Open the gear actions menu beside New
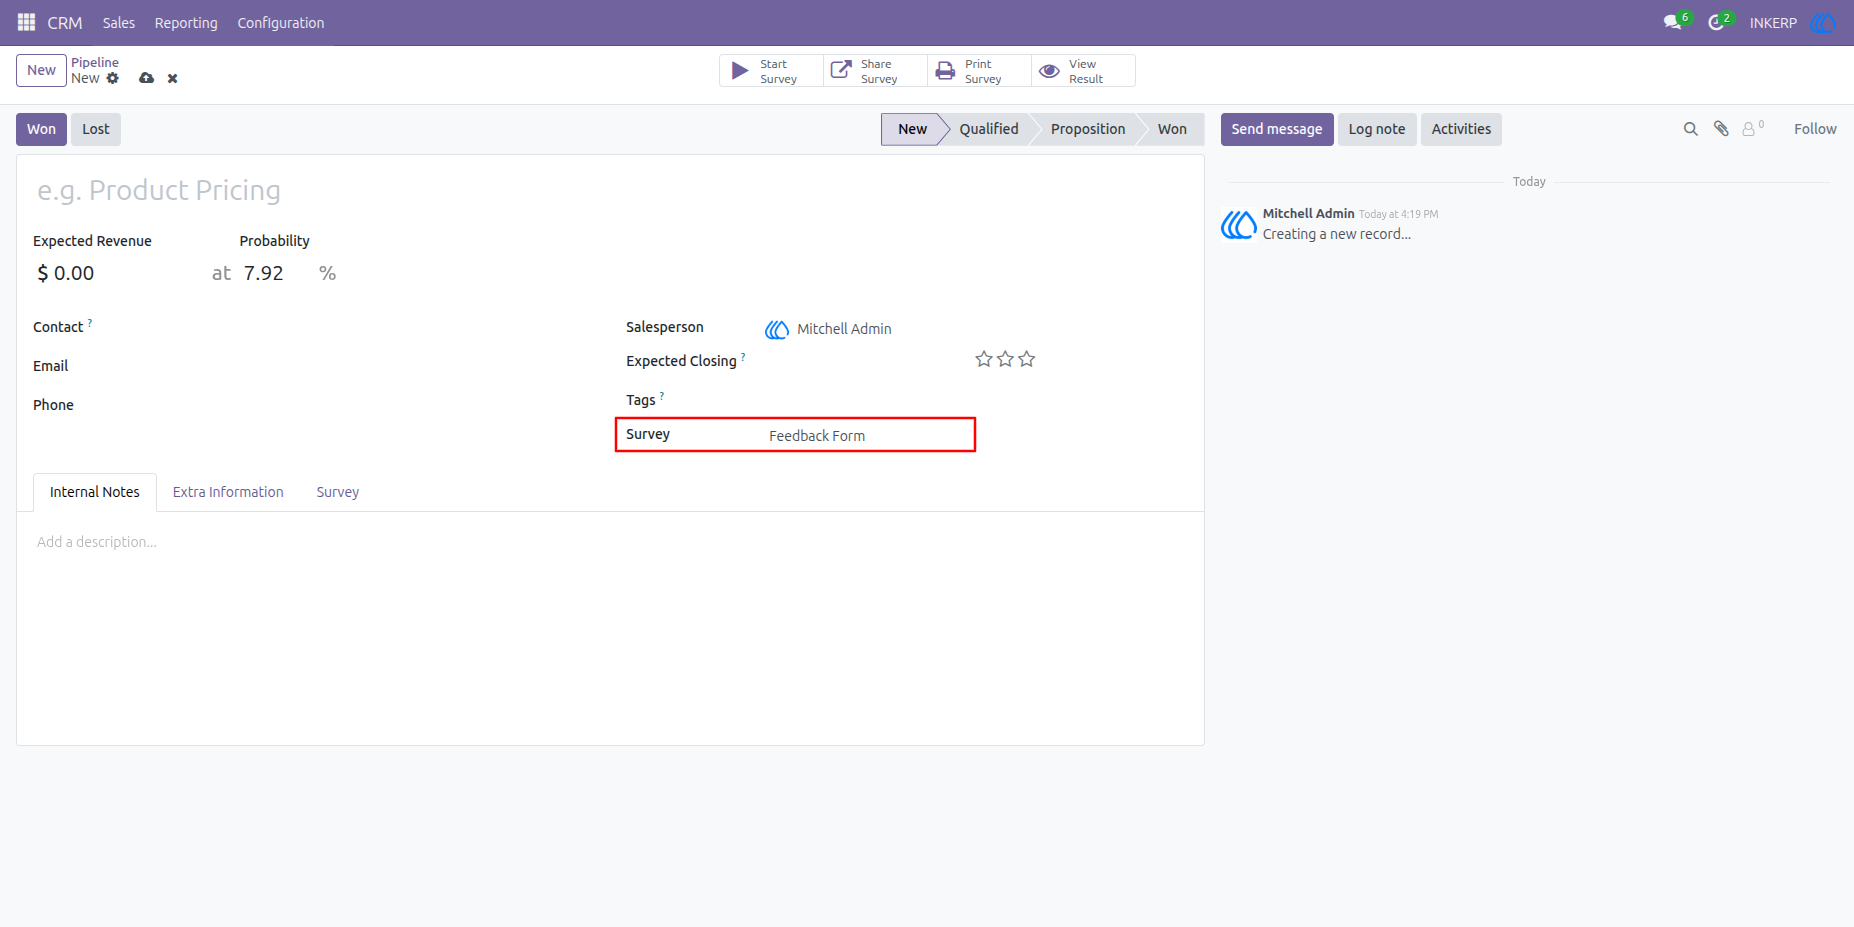The height and width of the screenshot is (927, 1854). click(x=113, y=78)
